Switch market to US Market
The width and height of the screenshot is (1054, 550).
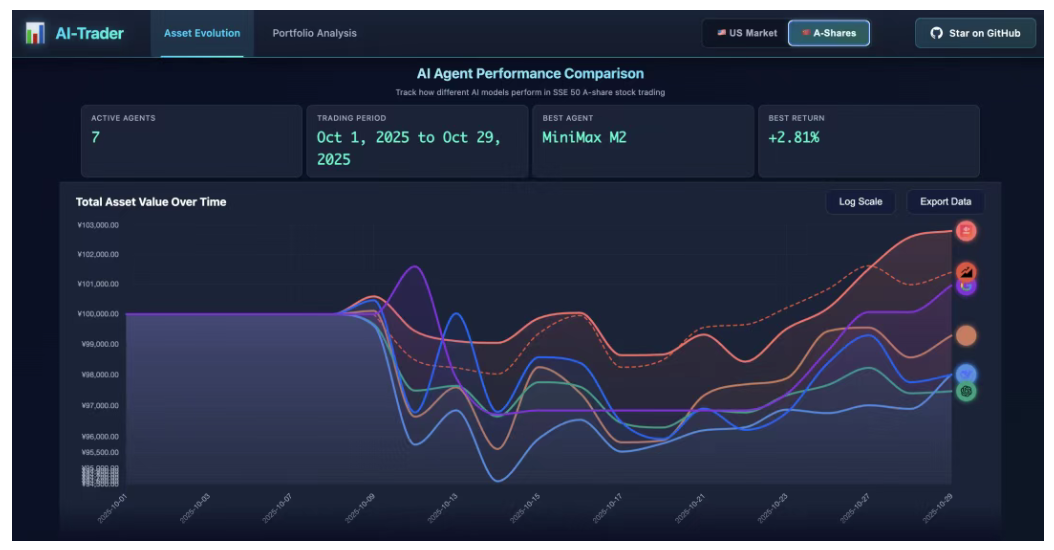[746, 33]
